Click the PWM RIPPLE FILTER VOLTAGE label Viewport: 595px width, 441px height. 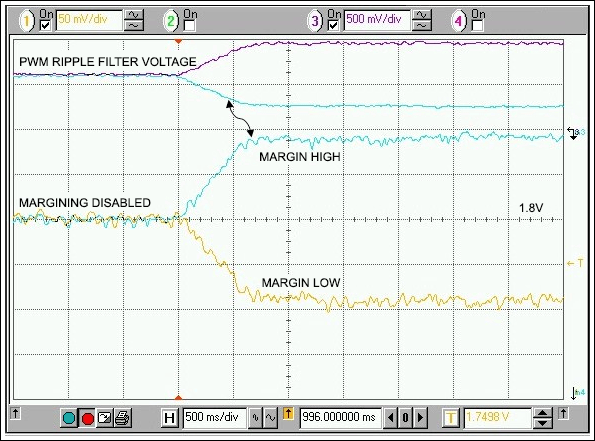pos(108,61)
